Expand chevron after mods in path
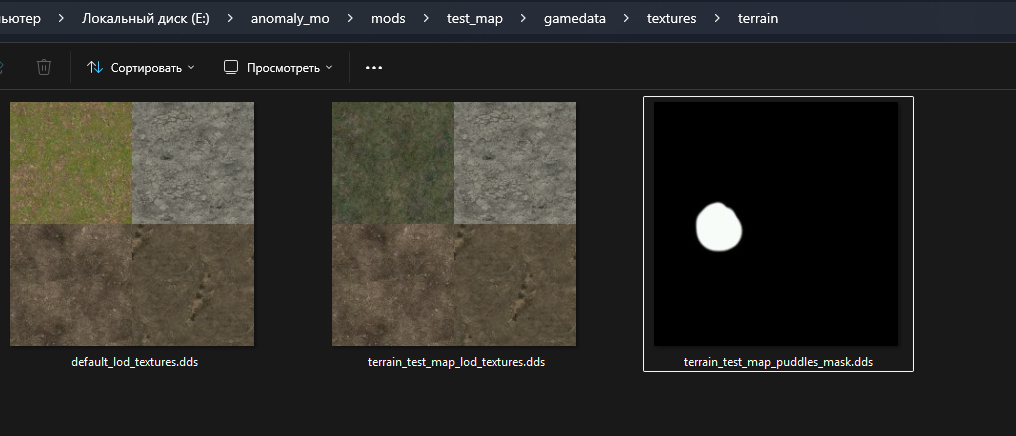 (426, 19)
